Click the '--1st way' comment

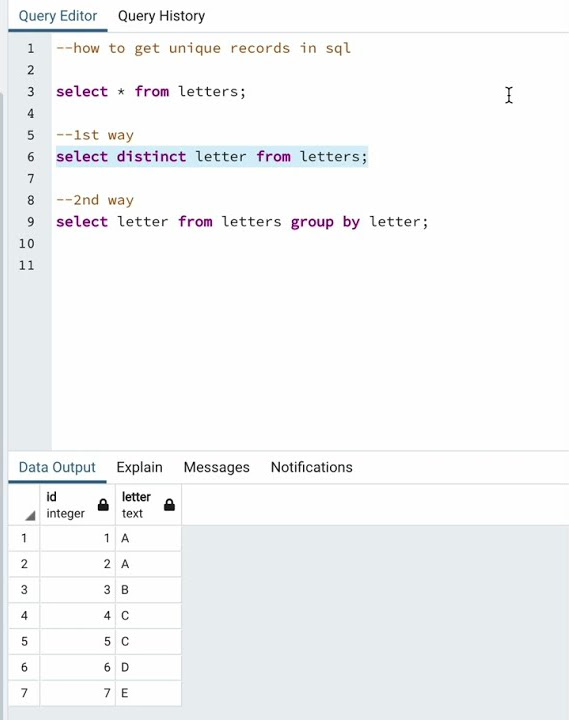[x=95, y=135]
